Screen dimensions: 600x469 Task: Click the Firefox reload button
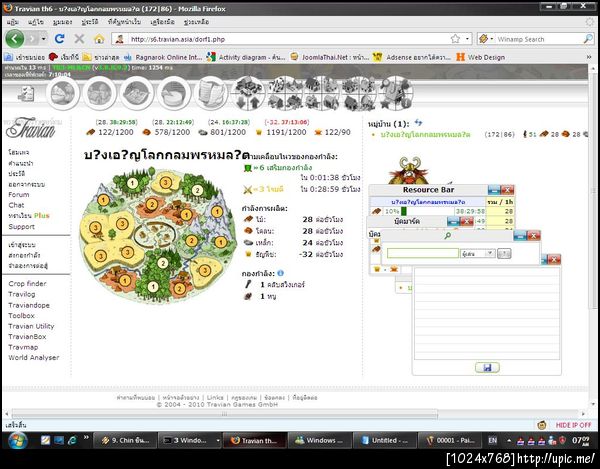click(x=59, y=39)
